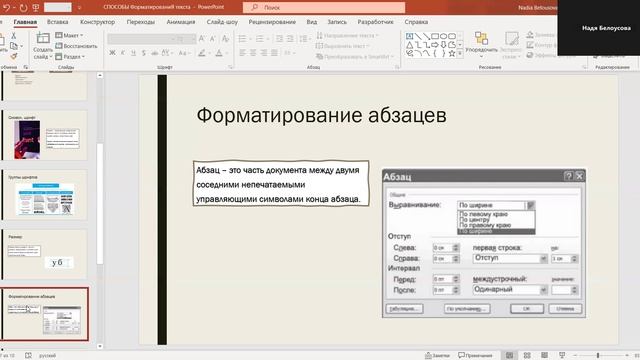The width and height of the screenshot is (640, 360).
Task: Select the straight line shape in gallery
Action: point(418,36)
